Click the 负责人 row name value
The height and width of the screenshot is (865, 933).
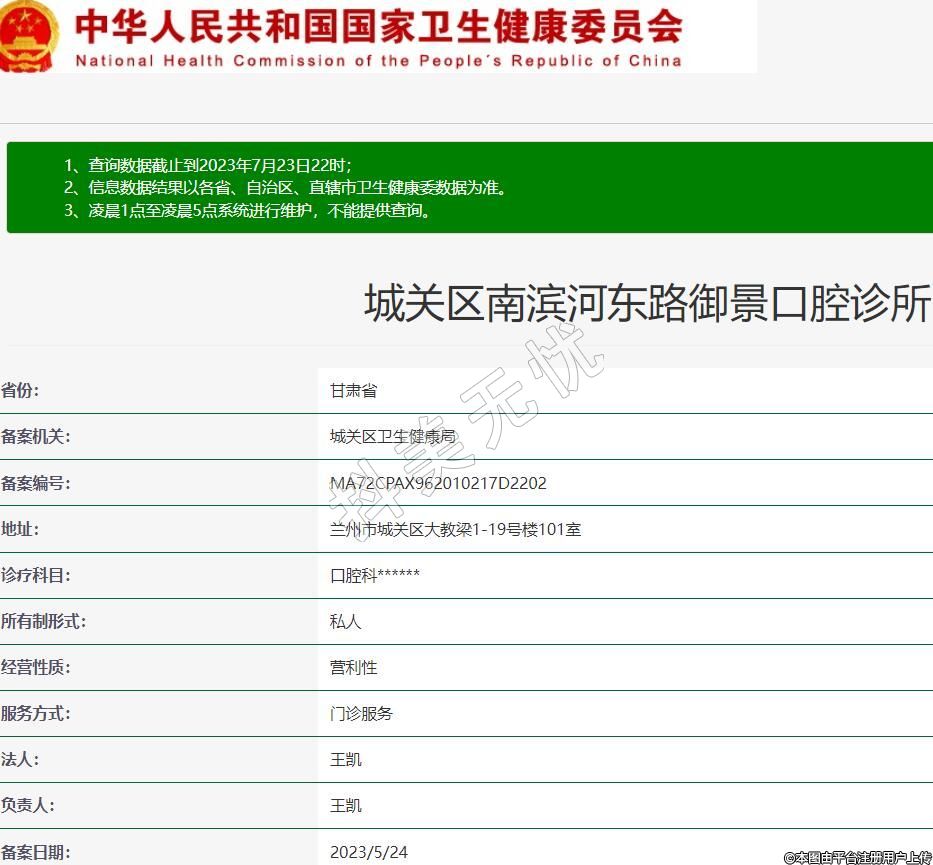tap(345, 806)
